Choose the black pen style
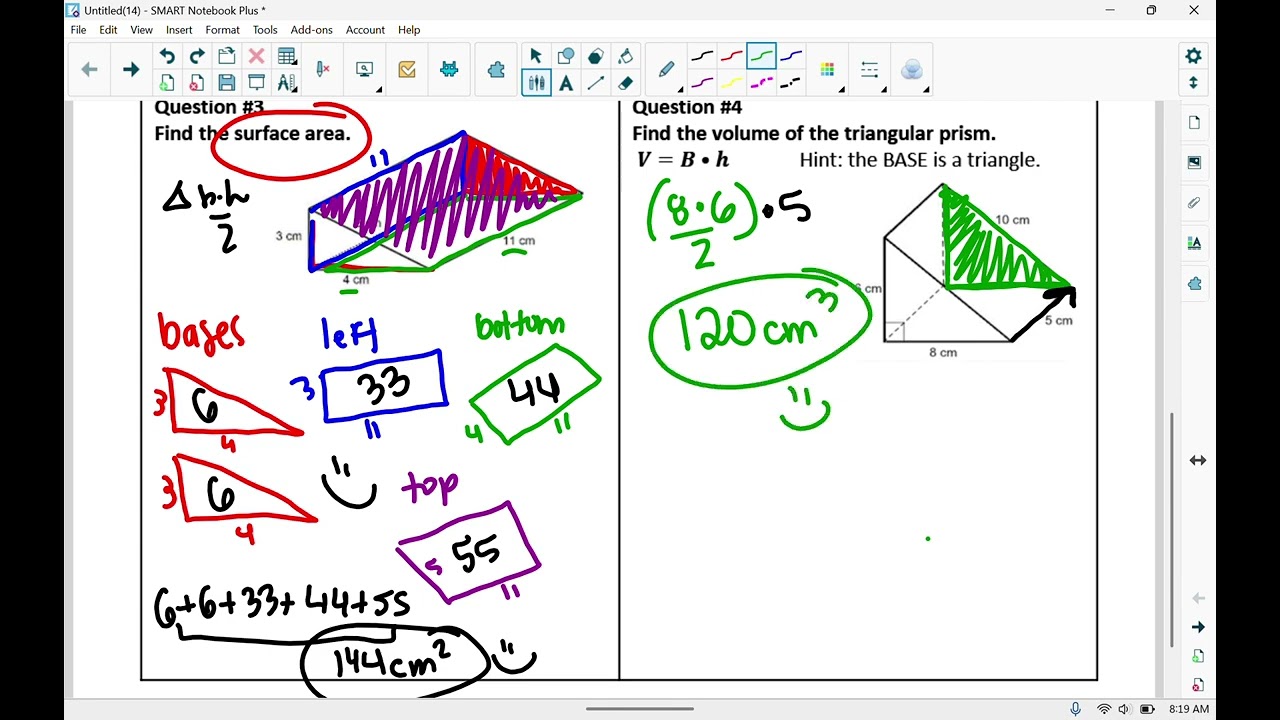 point(703,56)
